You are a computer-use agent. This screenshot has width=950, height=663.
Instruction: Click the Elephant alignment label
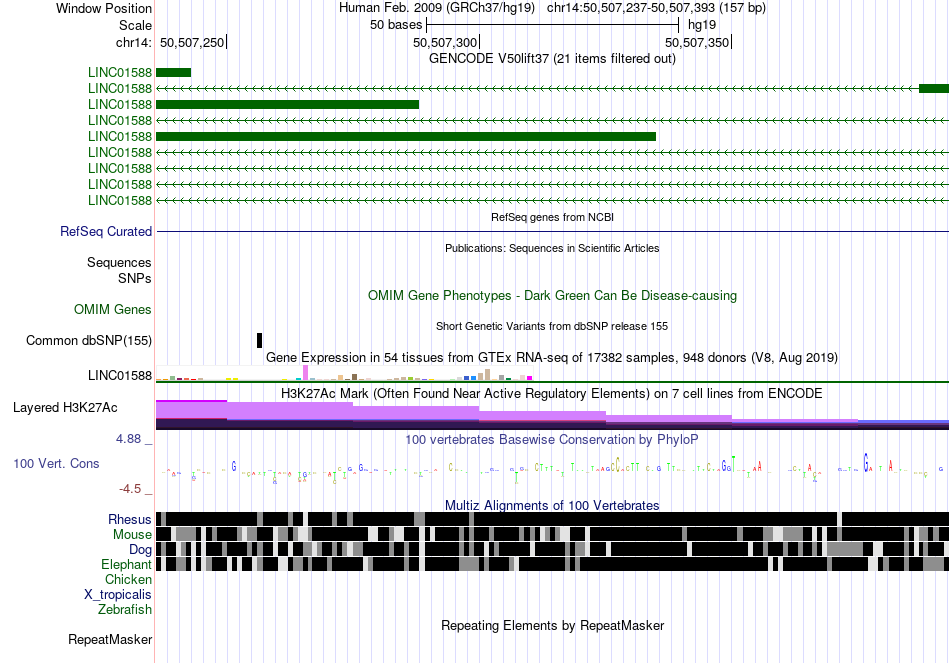[127, 565]
